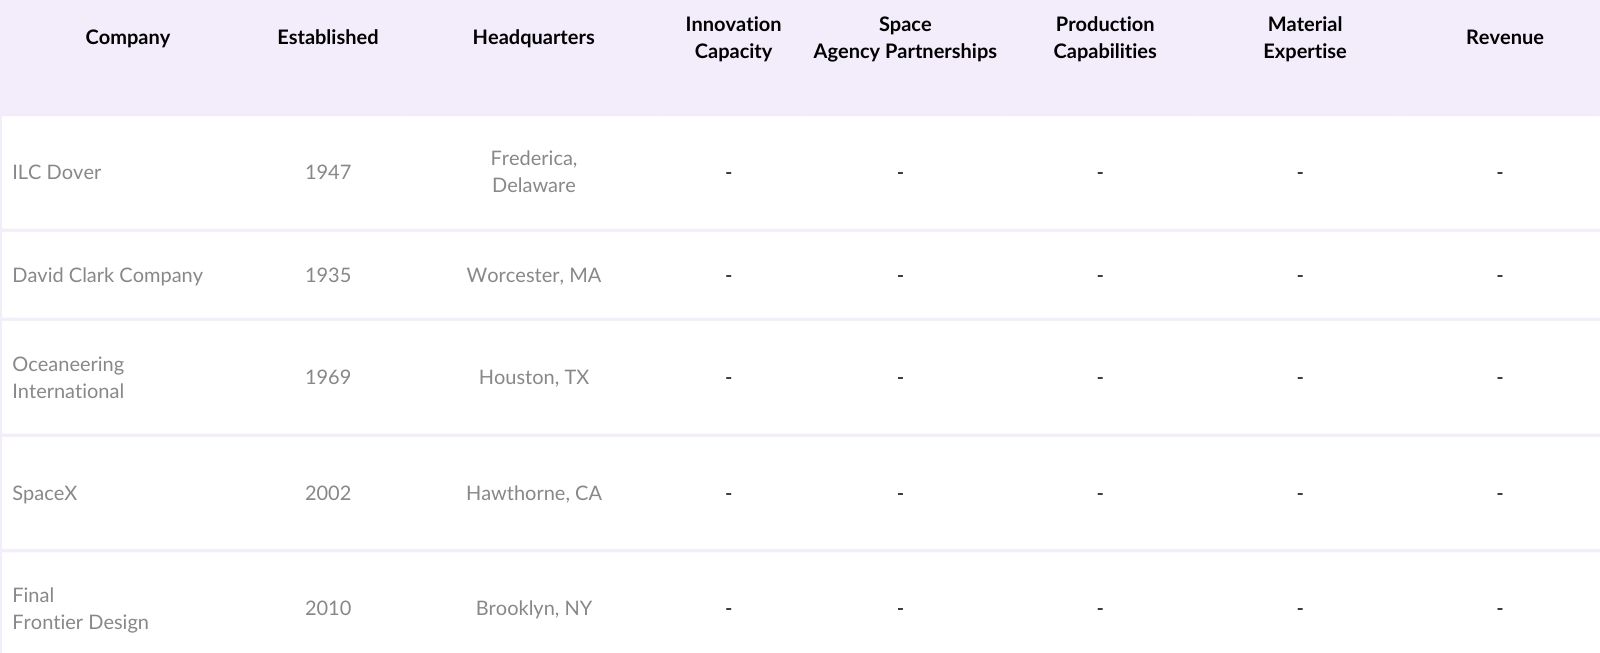Select the Final Frontier Design company name

click(81, 609)
